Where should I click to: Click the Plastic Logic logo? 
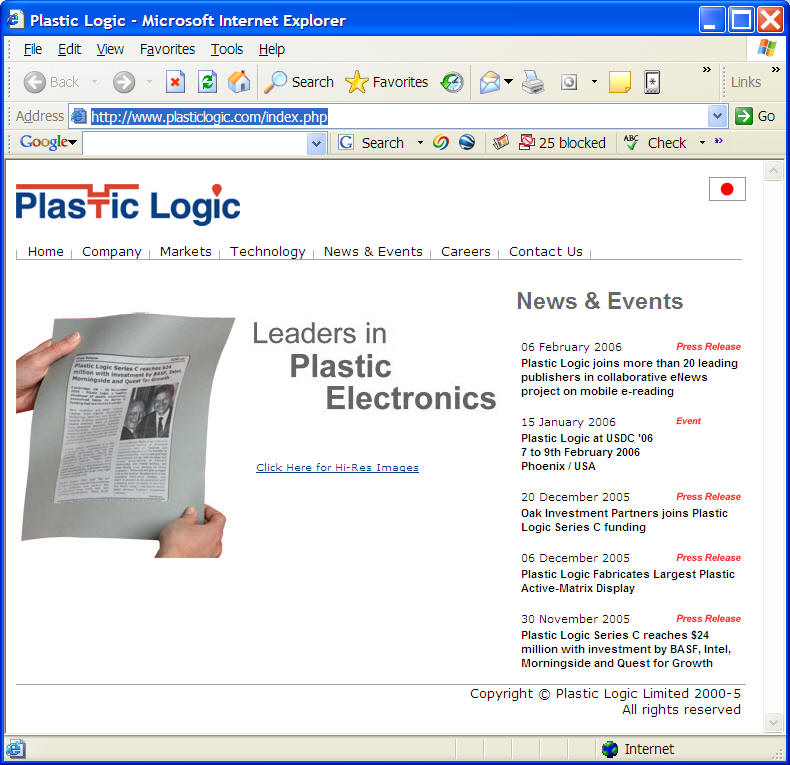point(128,204)
